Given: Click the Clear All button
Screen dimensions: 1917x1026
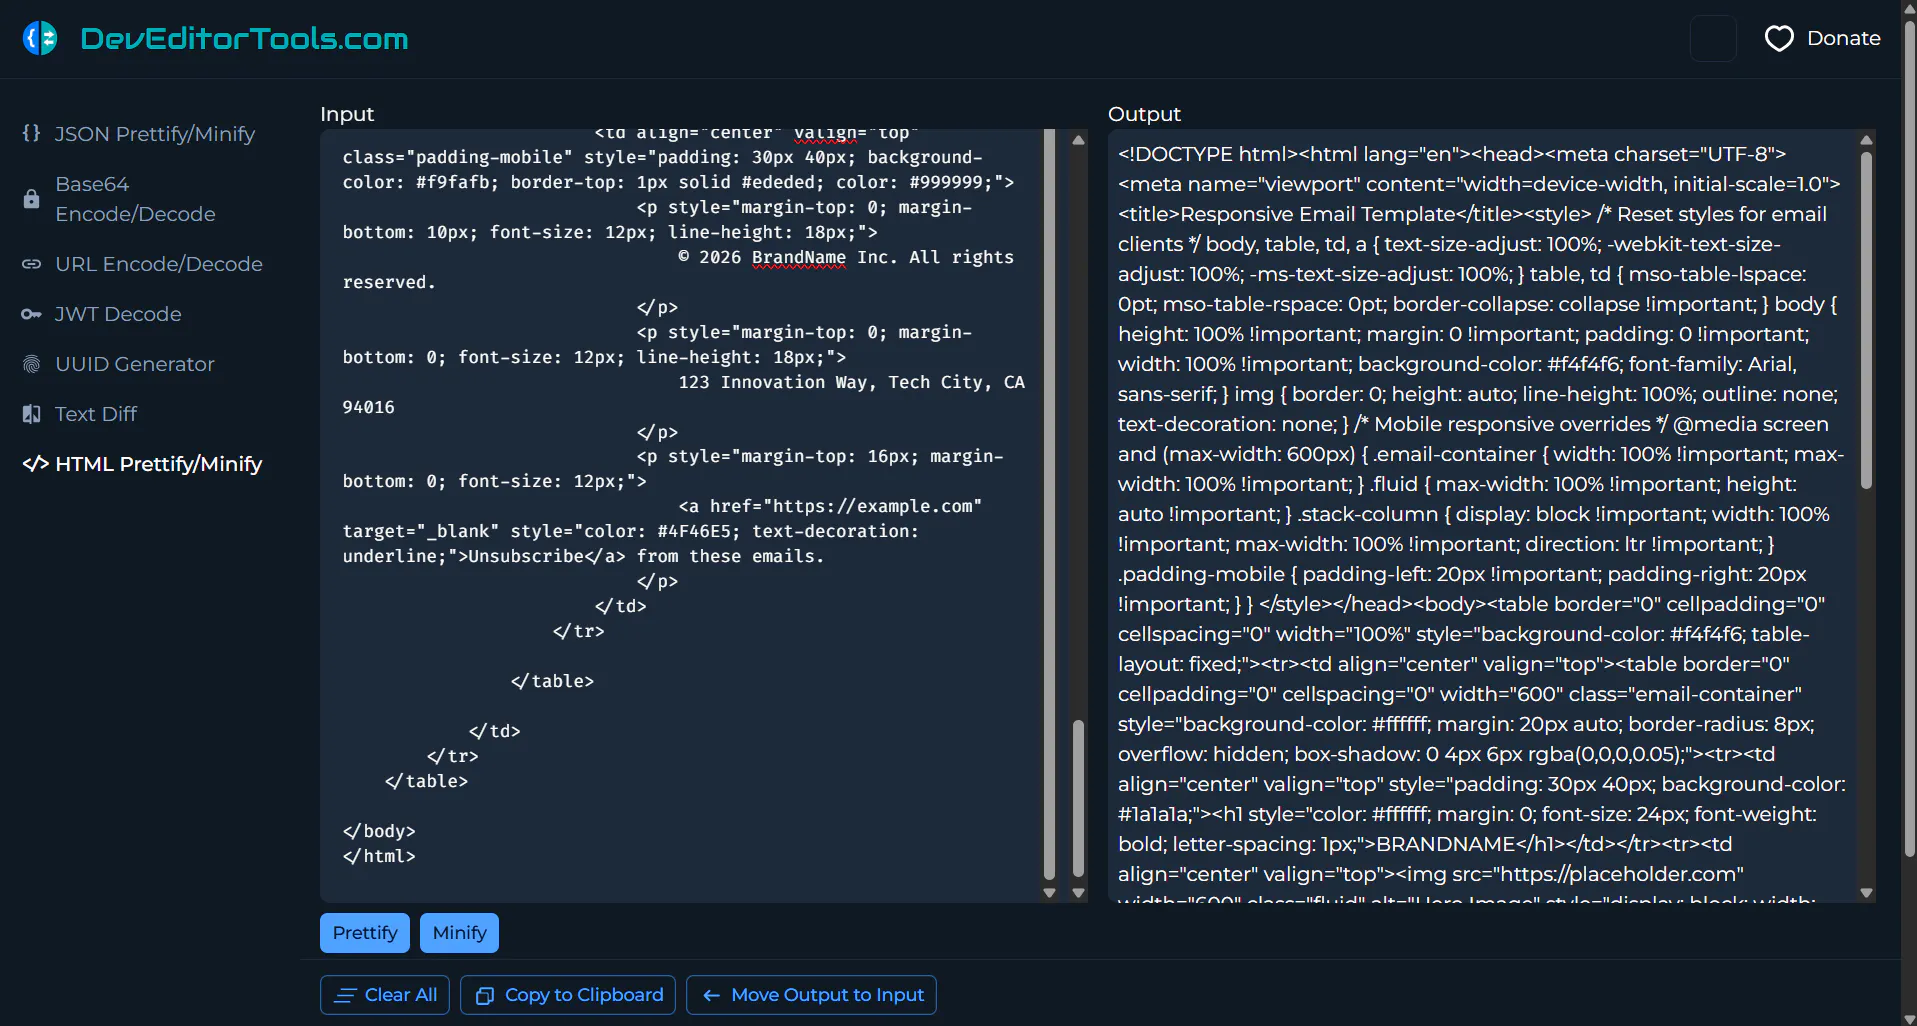Looking at the screenshot, I should pyautogui.click(x=385, y=995).
